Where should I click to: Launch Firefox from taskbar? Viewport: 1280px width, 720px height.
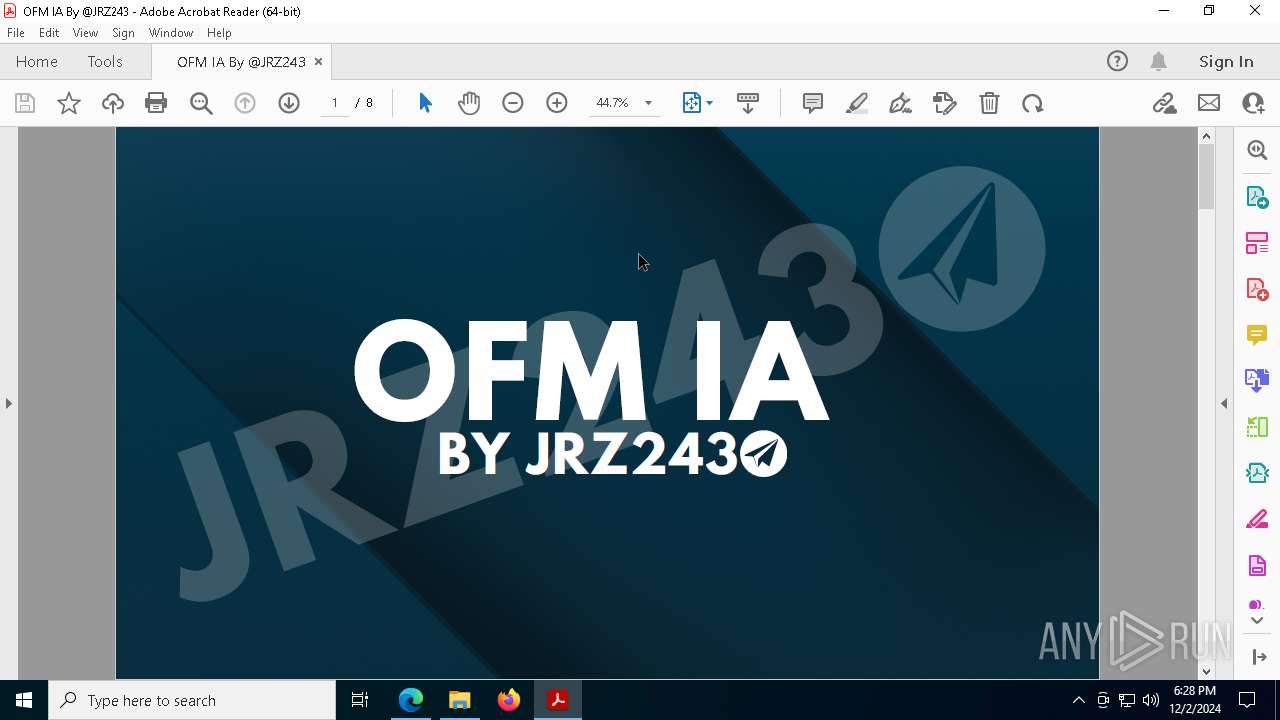click(509, 700)
